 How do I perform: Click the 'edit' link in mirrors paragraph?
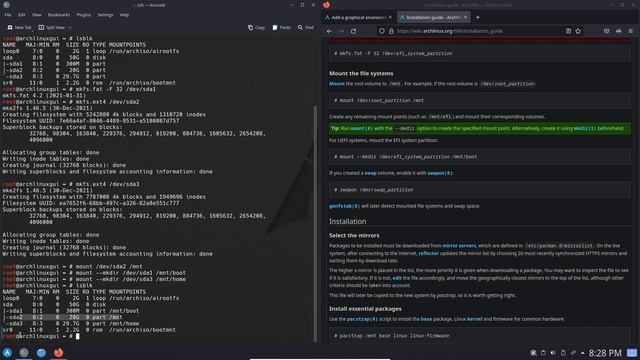[397, 278]
